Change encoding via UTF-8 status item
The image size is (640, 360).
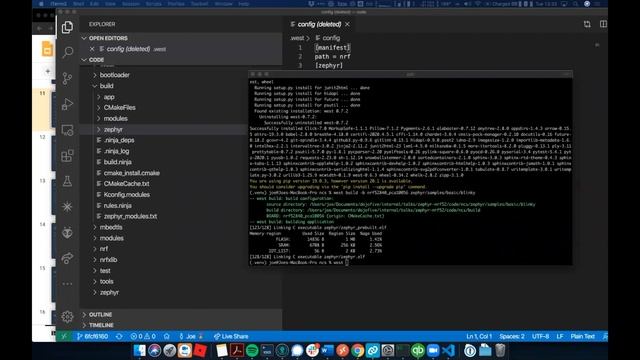(x=540, y=336)
